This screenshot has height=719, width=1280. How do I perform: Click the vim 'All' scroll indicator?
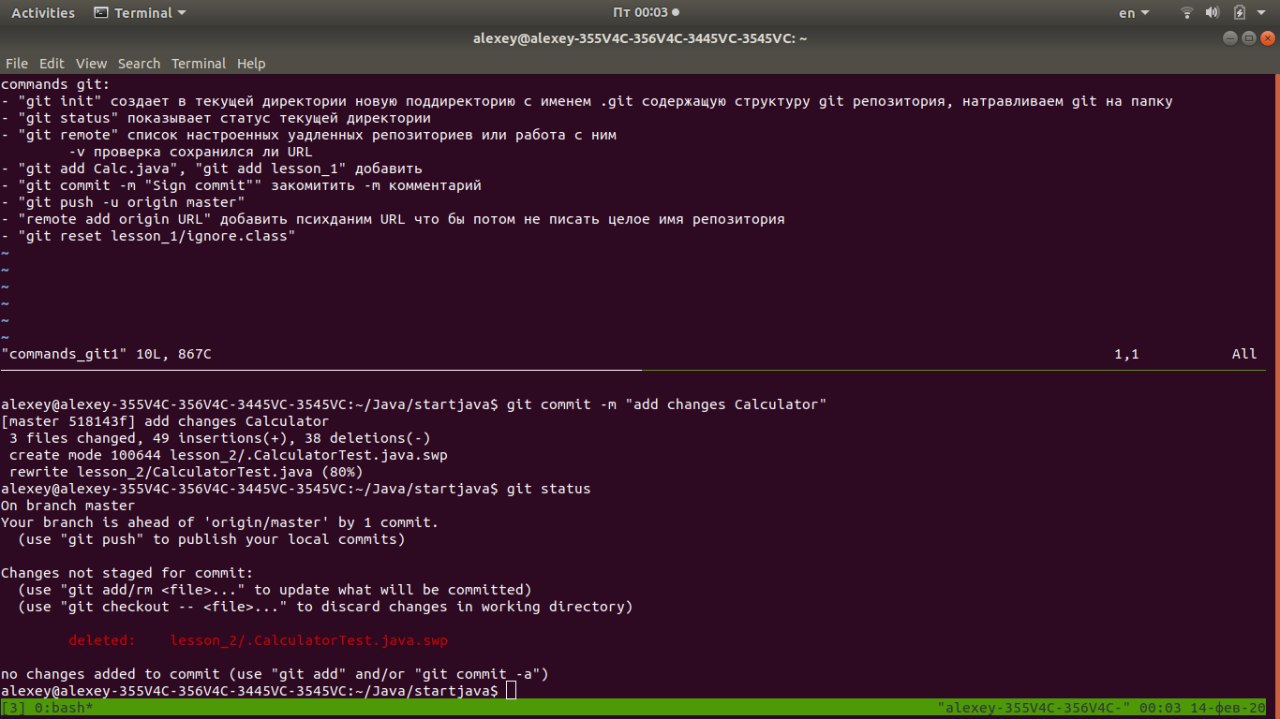click(x=1244, y=354)
